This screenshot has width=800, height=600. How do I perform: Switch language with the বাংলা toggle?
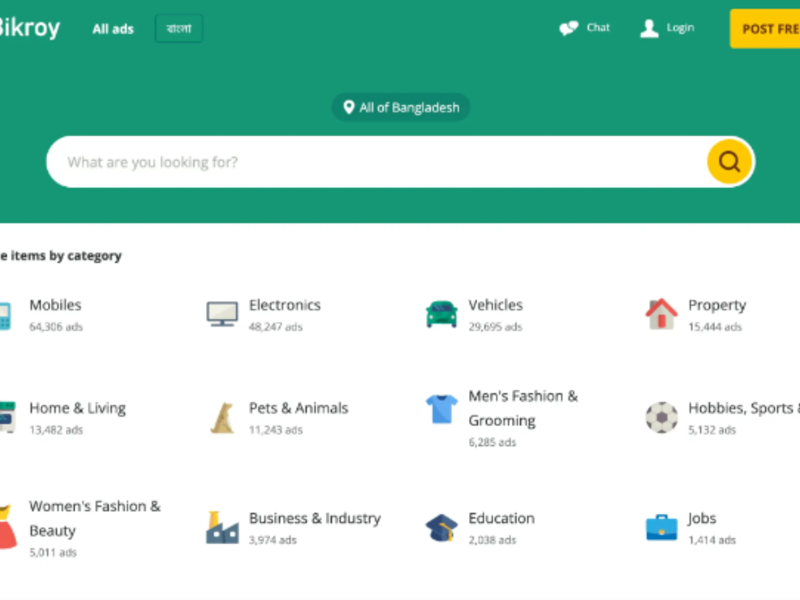tap(179, 29)
